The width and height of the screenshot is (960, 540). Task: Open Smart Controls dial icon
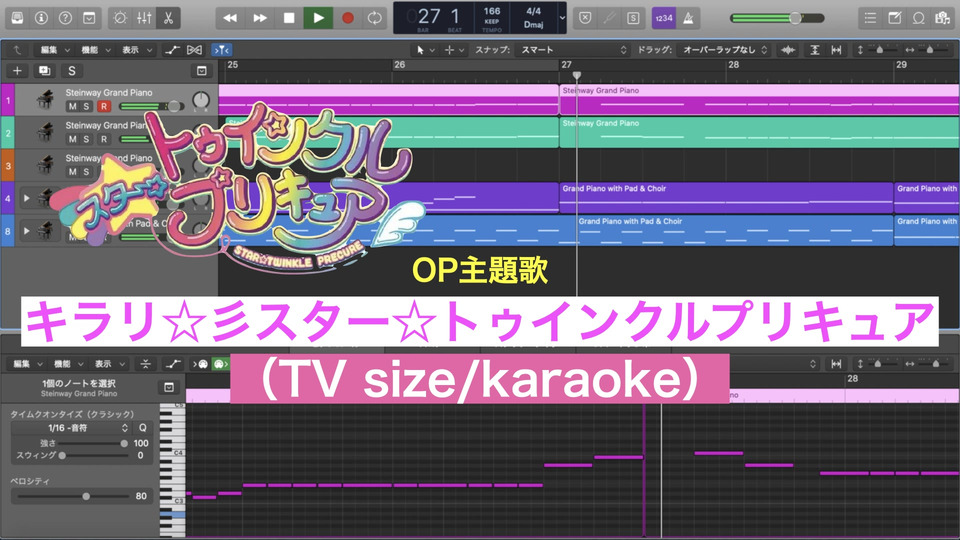click(x=120, y=18)
